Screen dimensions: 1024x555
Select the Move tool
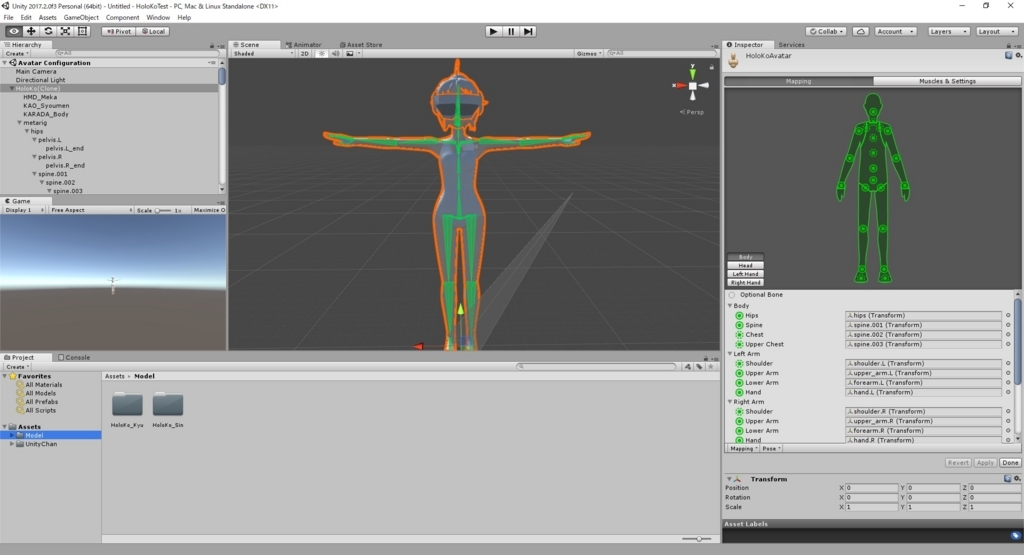point(31,31)
